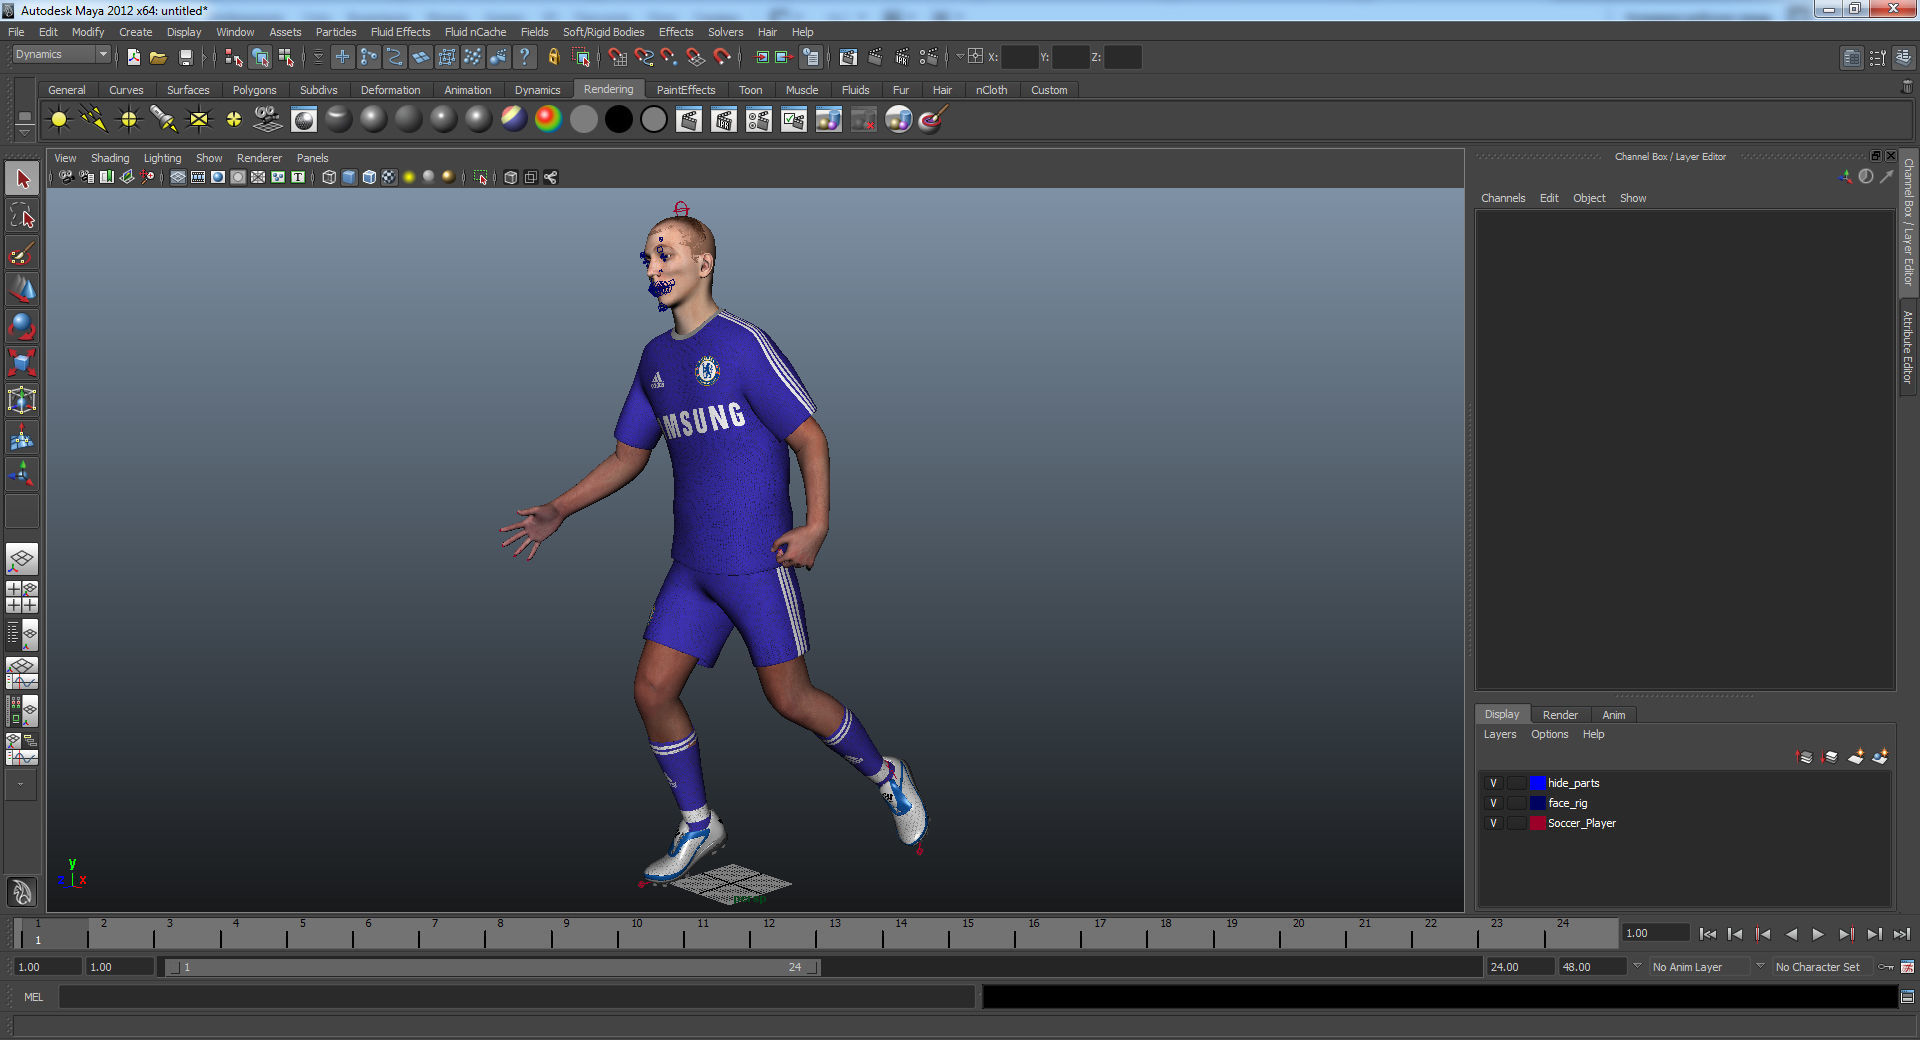This screenshot has height=1040, width=1920.
Task: Switch to the nCloth shelf tab
Action: [x=991, y=90]
